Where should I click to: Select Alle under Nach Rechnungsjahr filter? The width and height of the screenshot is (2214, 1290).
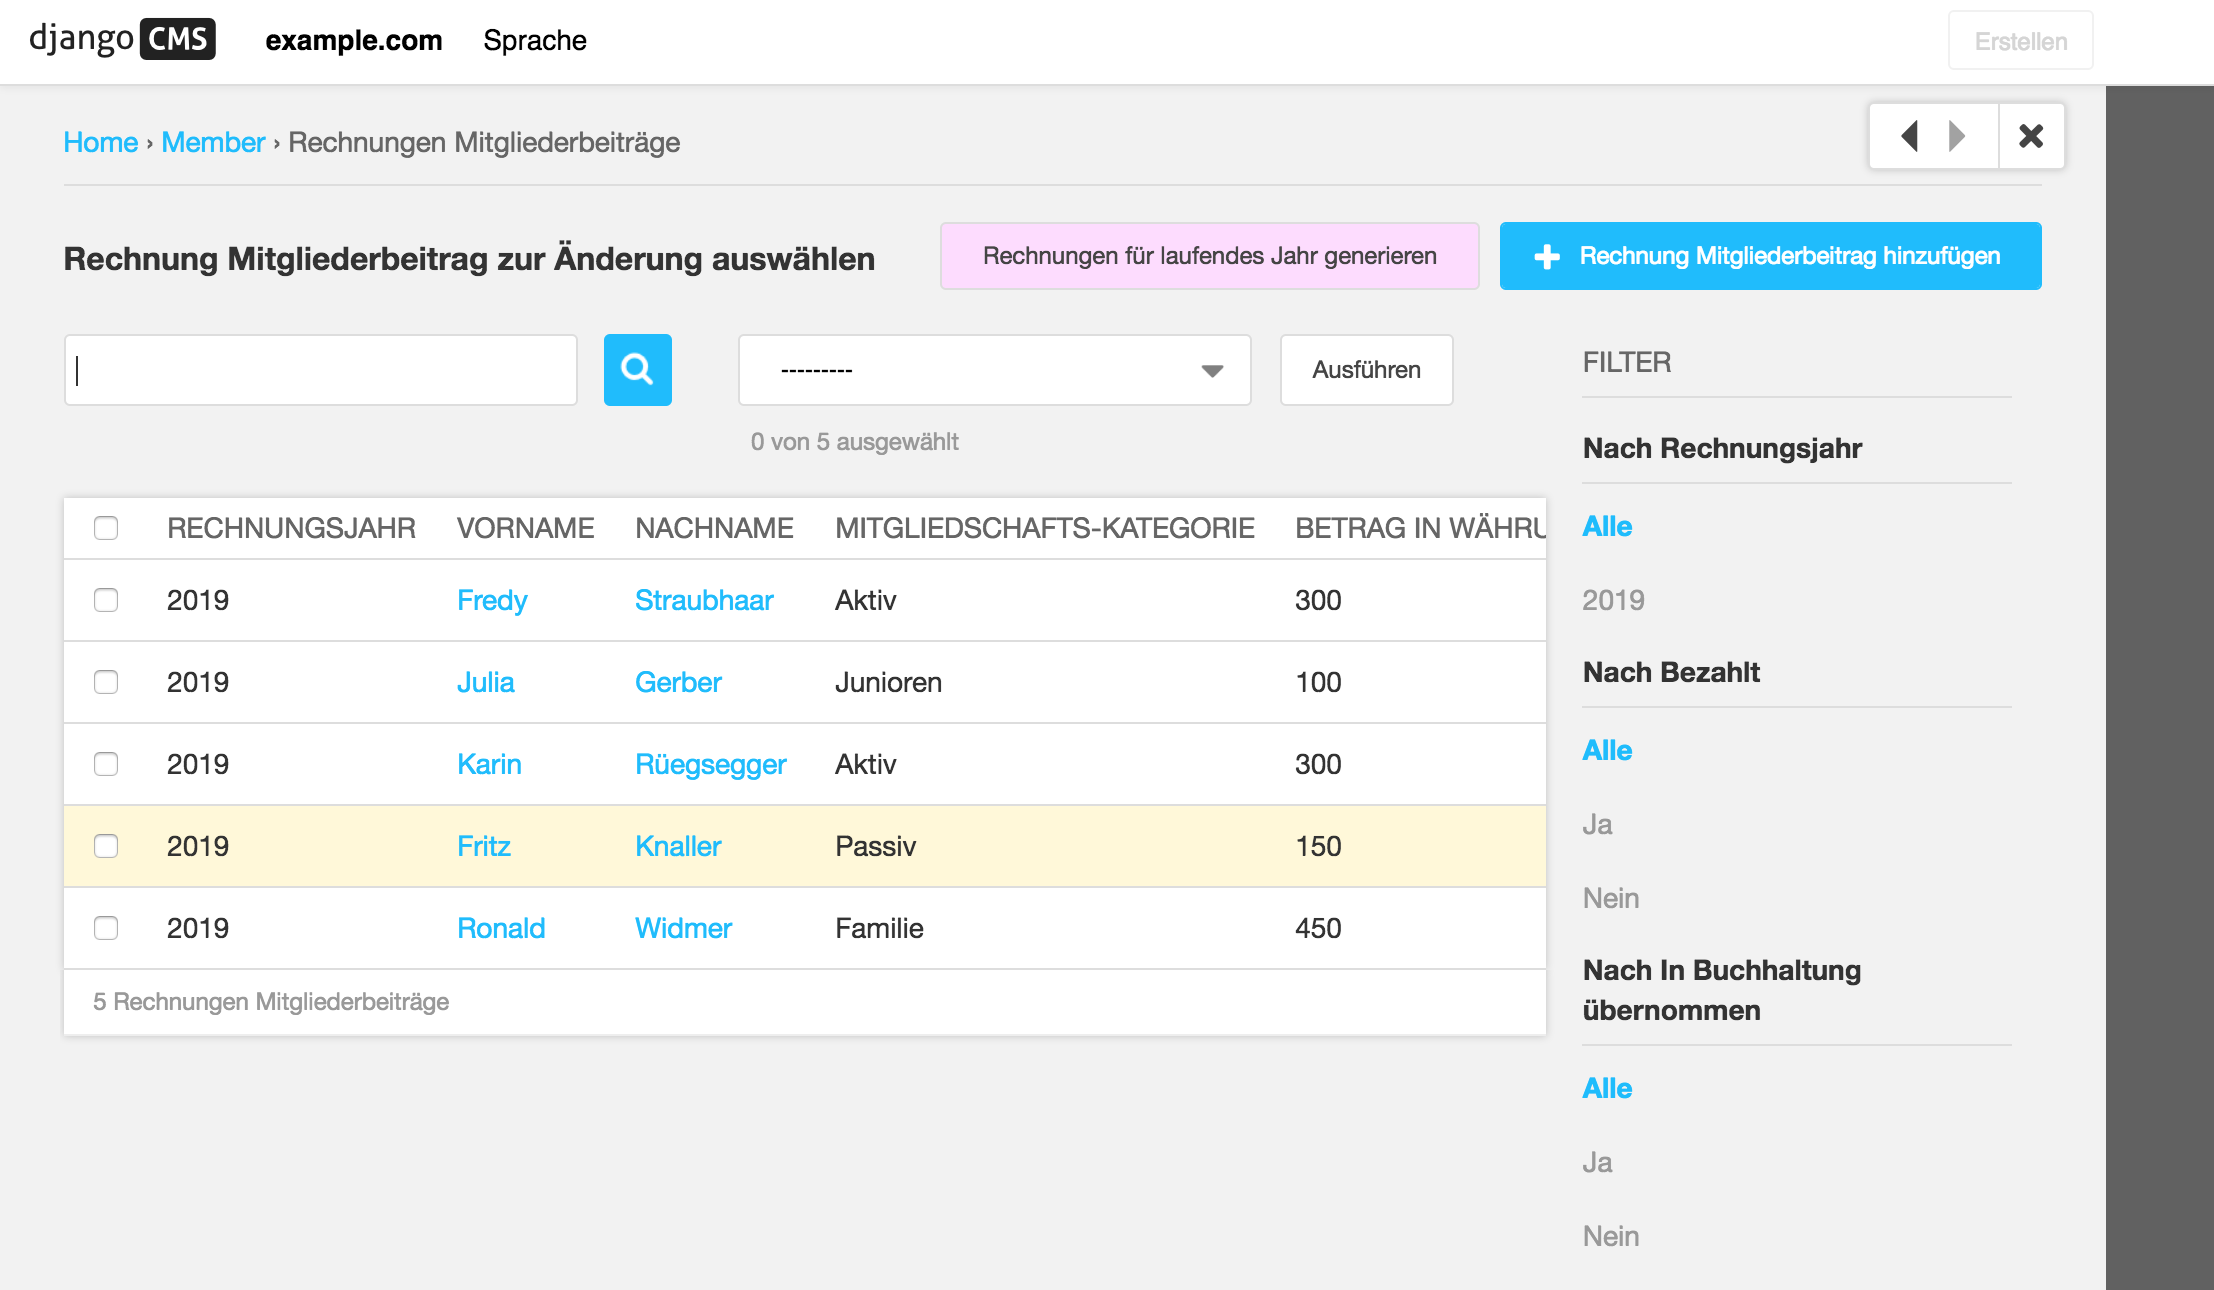click(1607, 526)
